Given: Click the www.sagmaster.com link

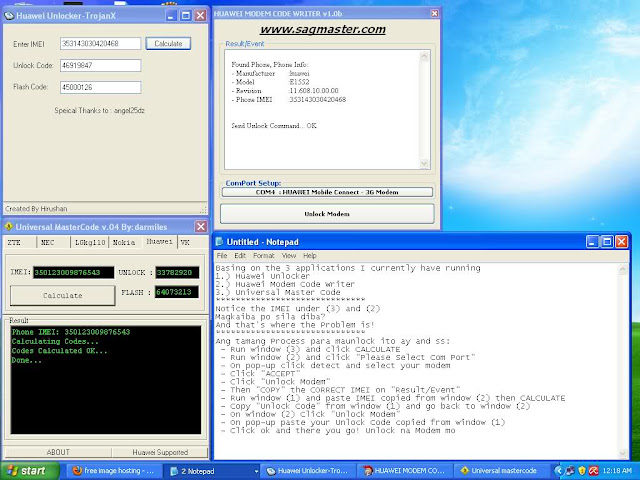Looking at the screenshot, I should coord(322,29).
